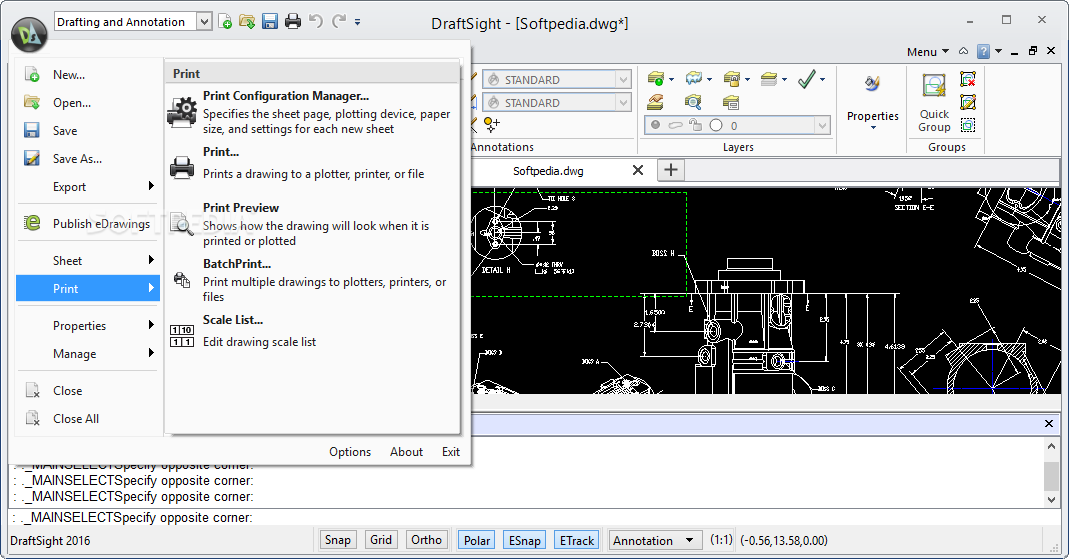Toggle Snap in the status bar

click(x=337, y=540)
